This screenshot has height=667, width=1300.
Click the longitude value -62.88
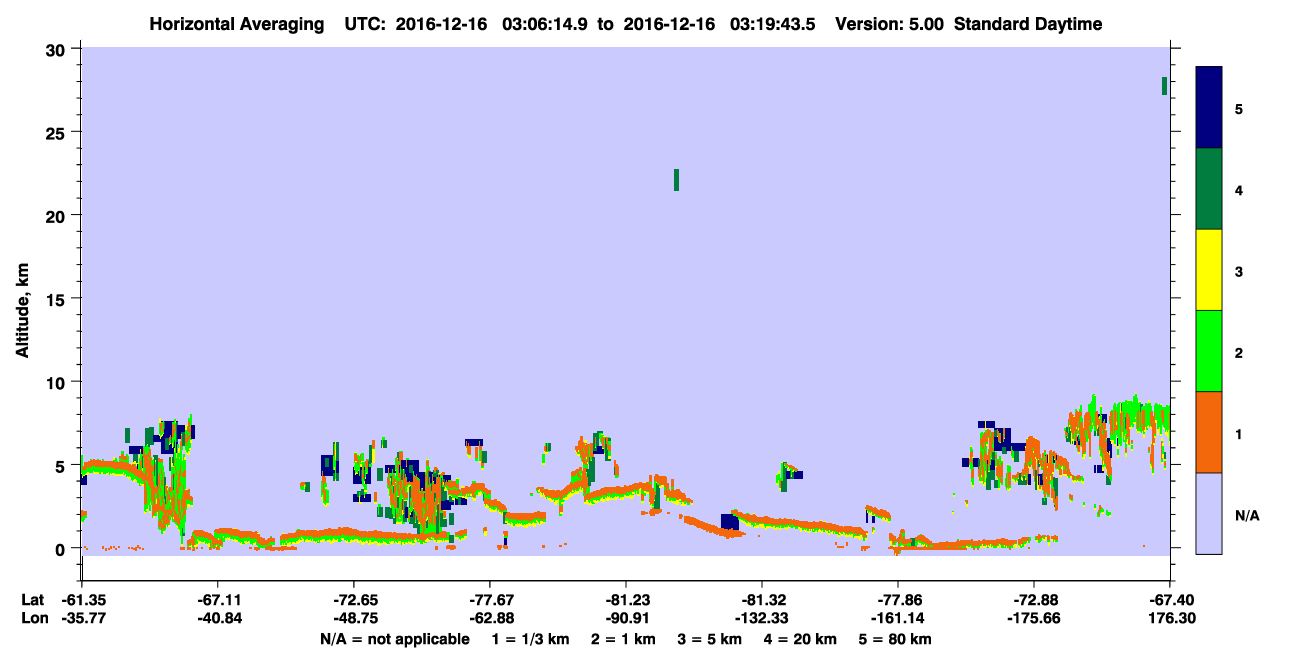489,619
